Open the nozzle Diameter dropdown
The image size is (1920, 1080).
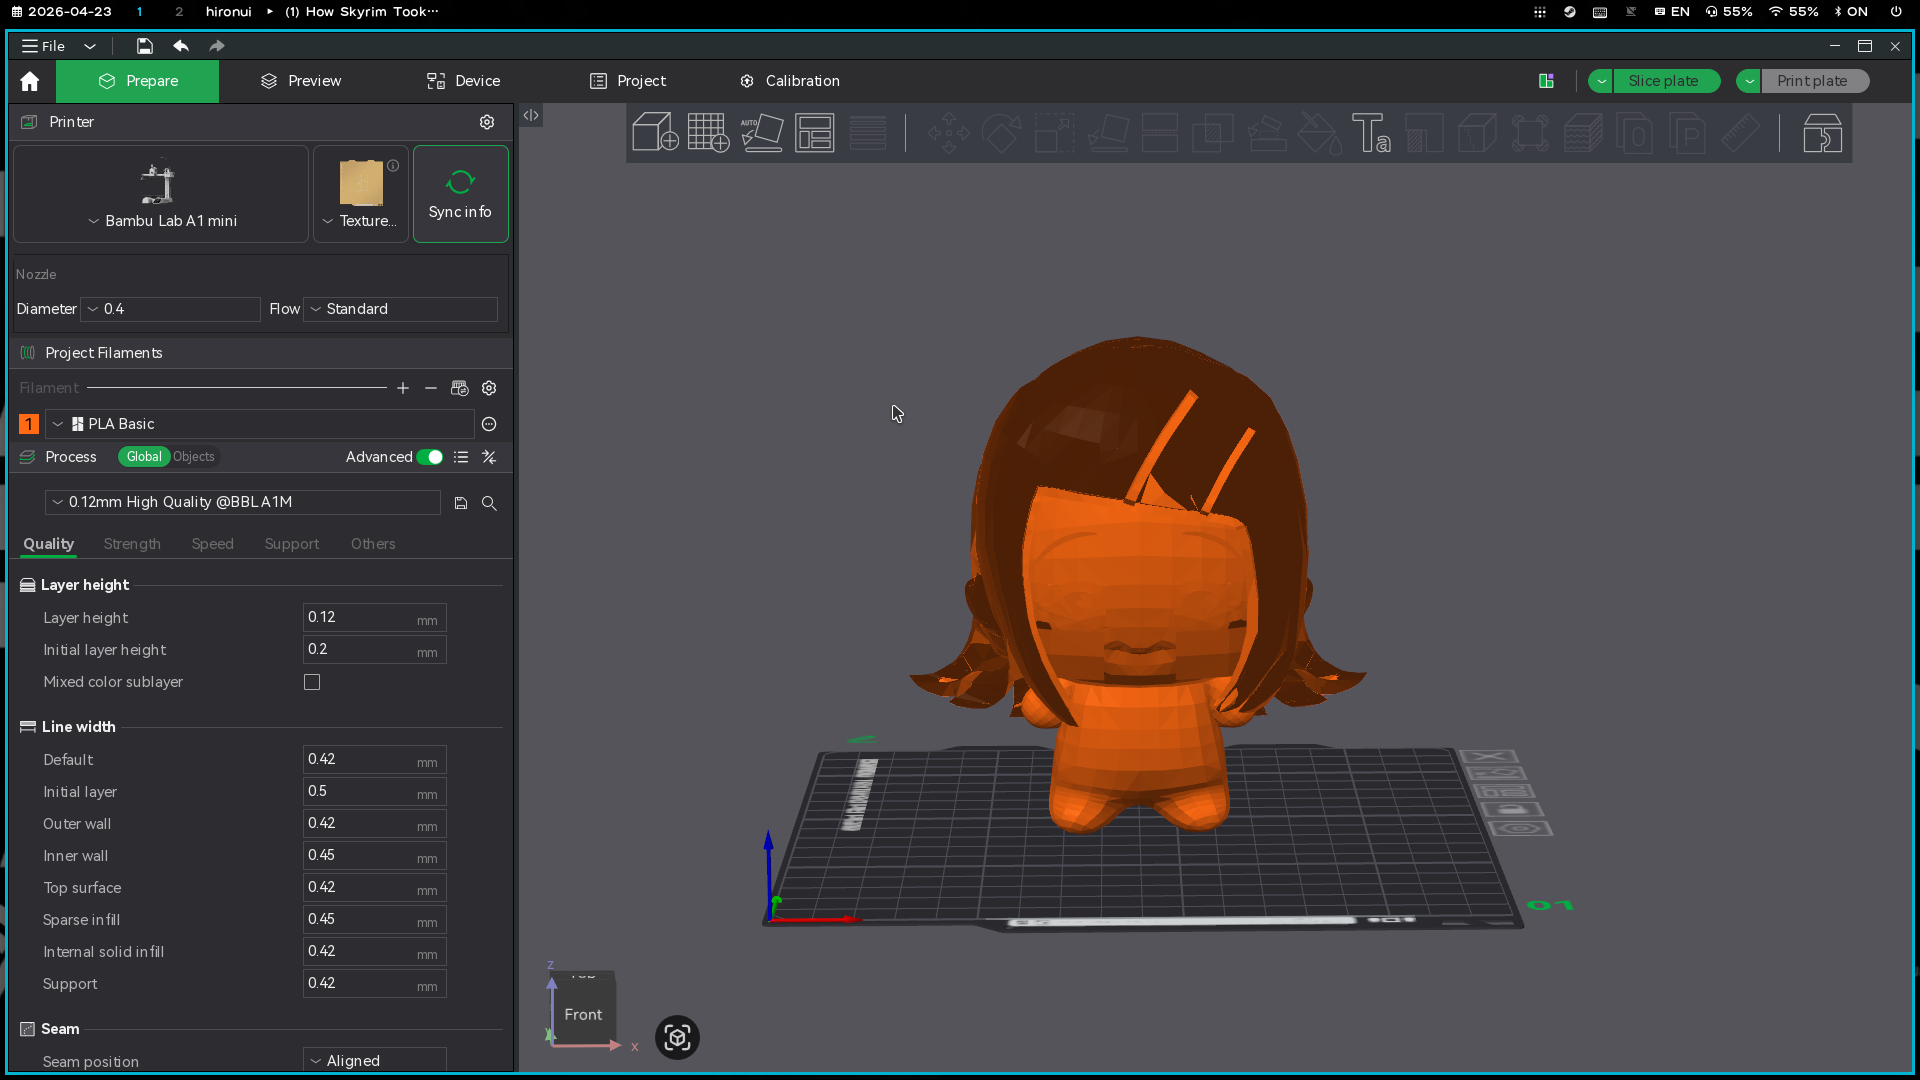click(x=170, y=309)
